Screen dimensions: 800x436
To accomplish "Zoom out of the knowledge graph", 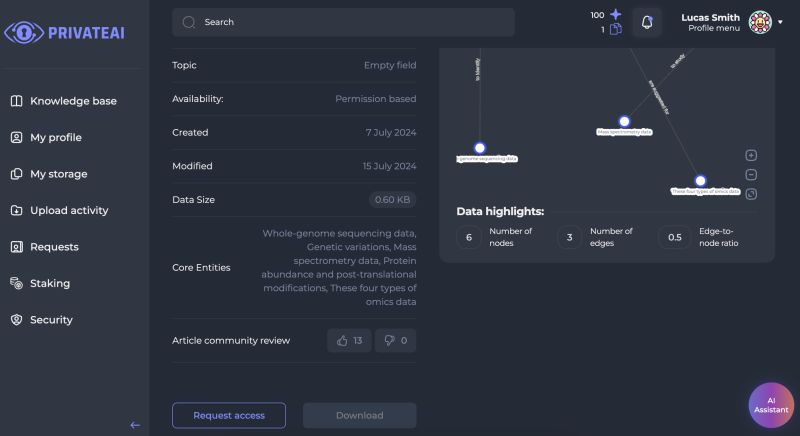I will pyautogui.click(x=751, y=174).
